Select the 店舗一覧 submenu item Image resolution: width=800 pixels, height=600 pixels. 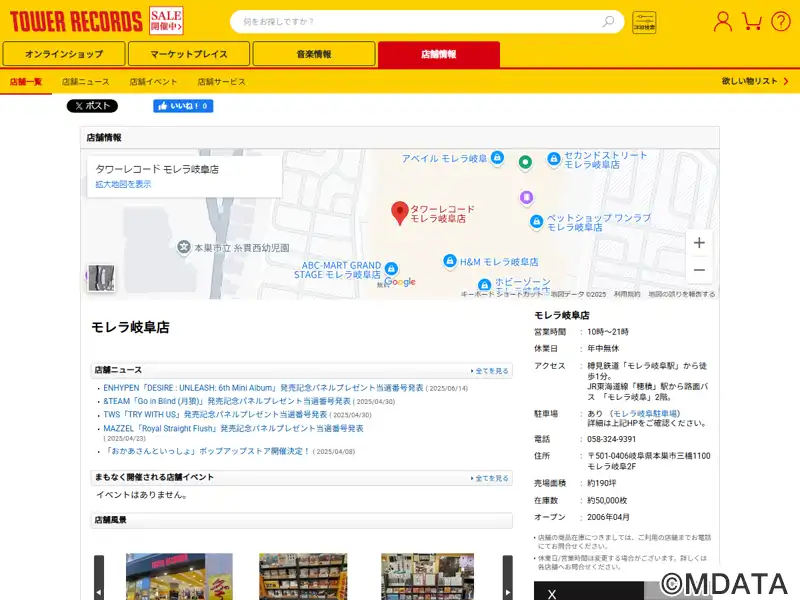(x=26, y=82)
